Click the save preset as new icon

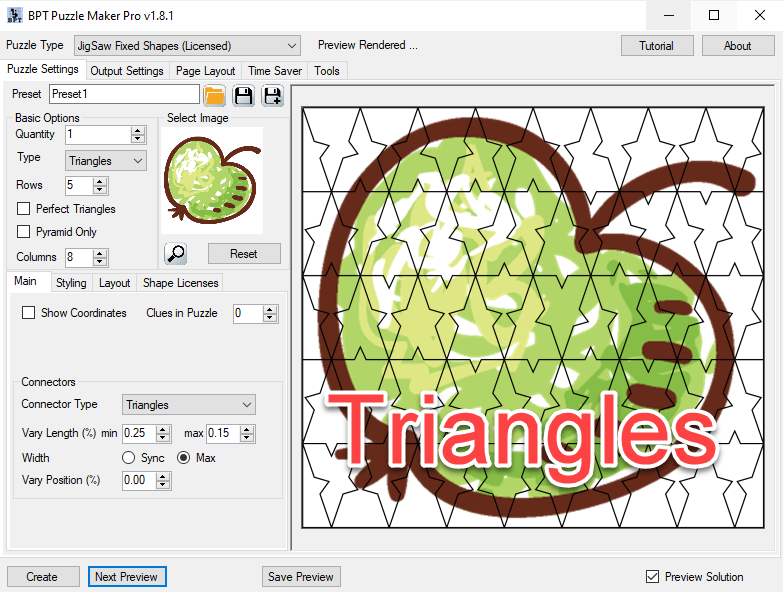tap(272, 95)
